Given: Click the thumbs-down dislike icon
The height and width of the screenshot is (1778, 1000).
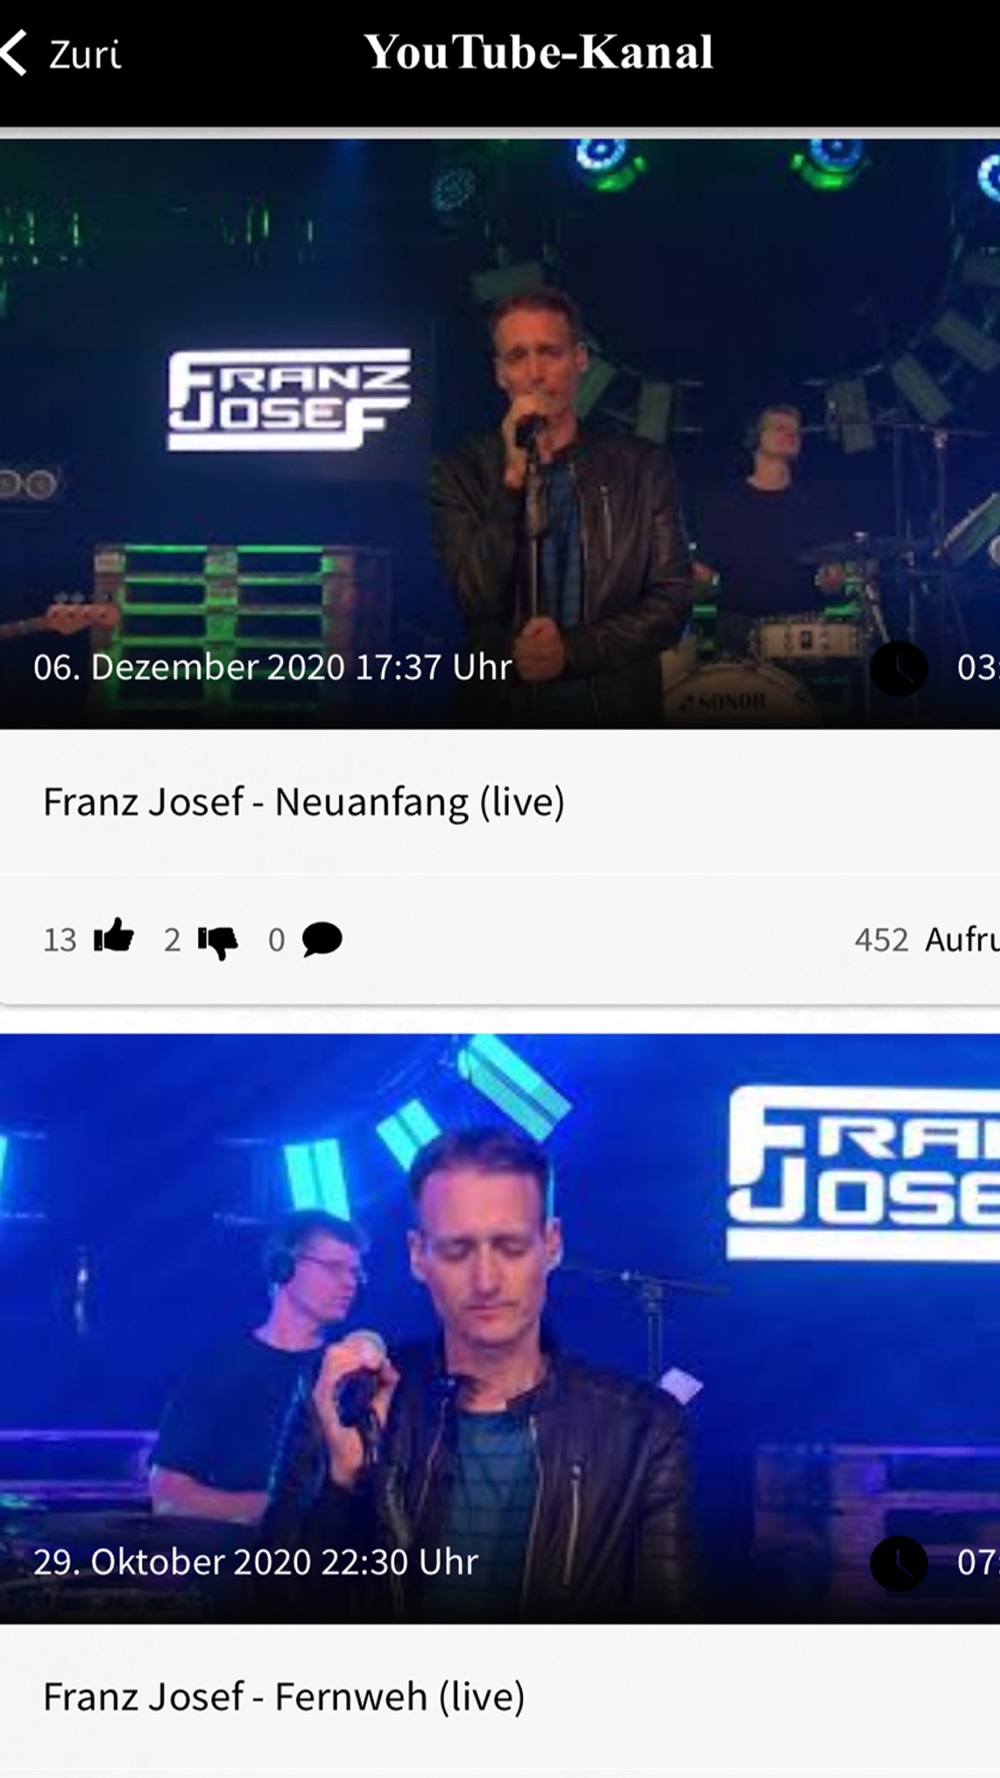Looking at the screenshot, I should (x=217, y=940).
